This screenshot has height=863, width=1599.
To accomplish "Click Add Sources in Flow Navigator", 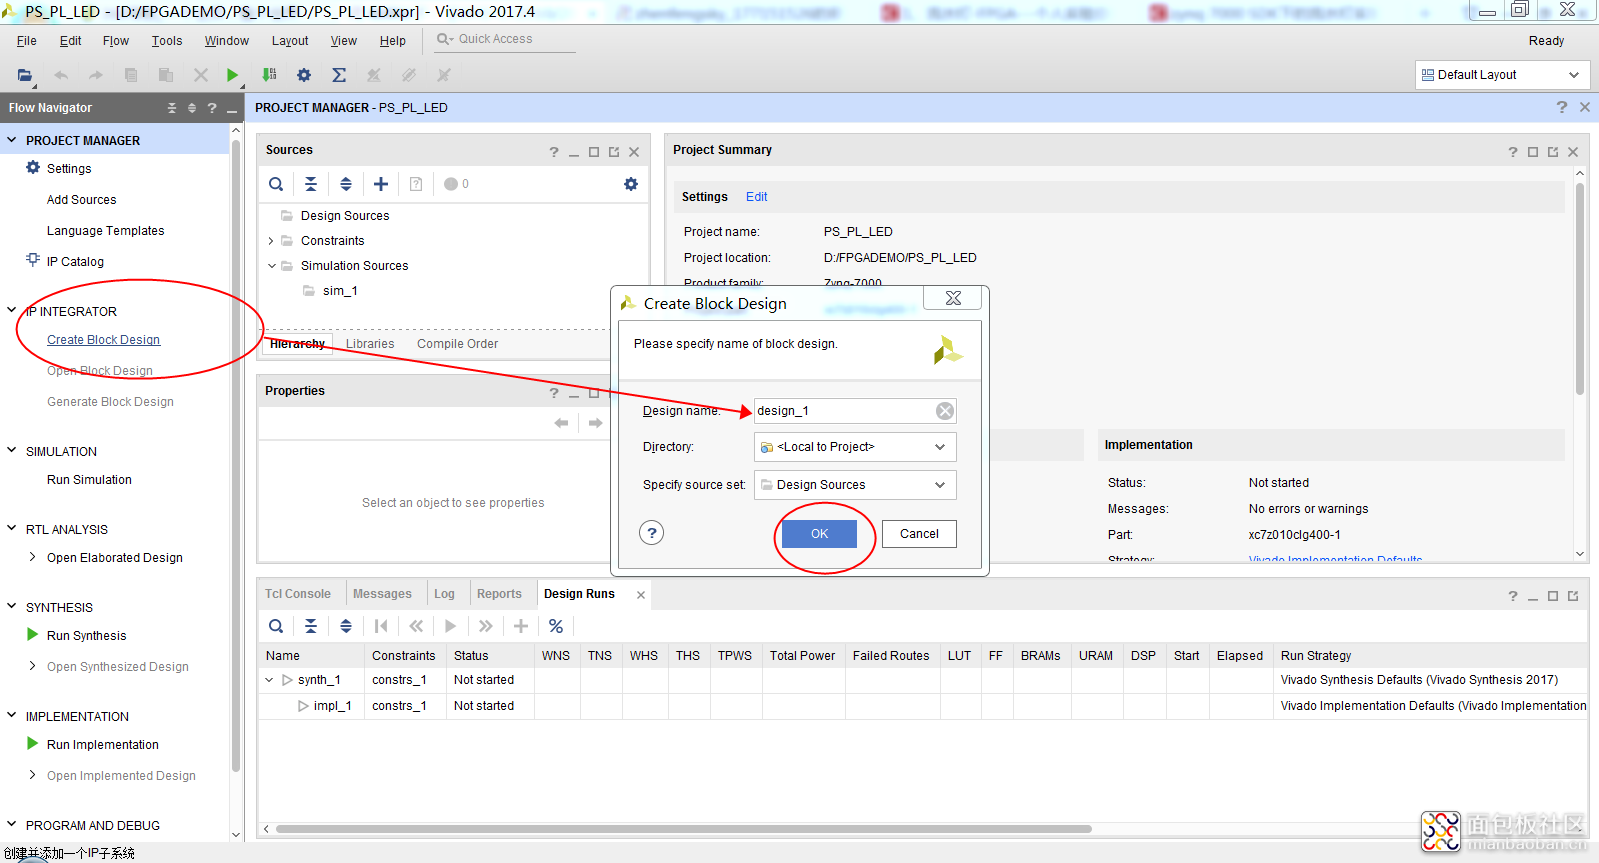I will tap(81, 200).
